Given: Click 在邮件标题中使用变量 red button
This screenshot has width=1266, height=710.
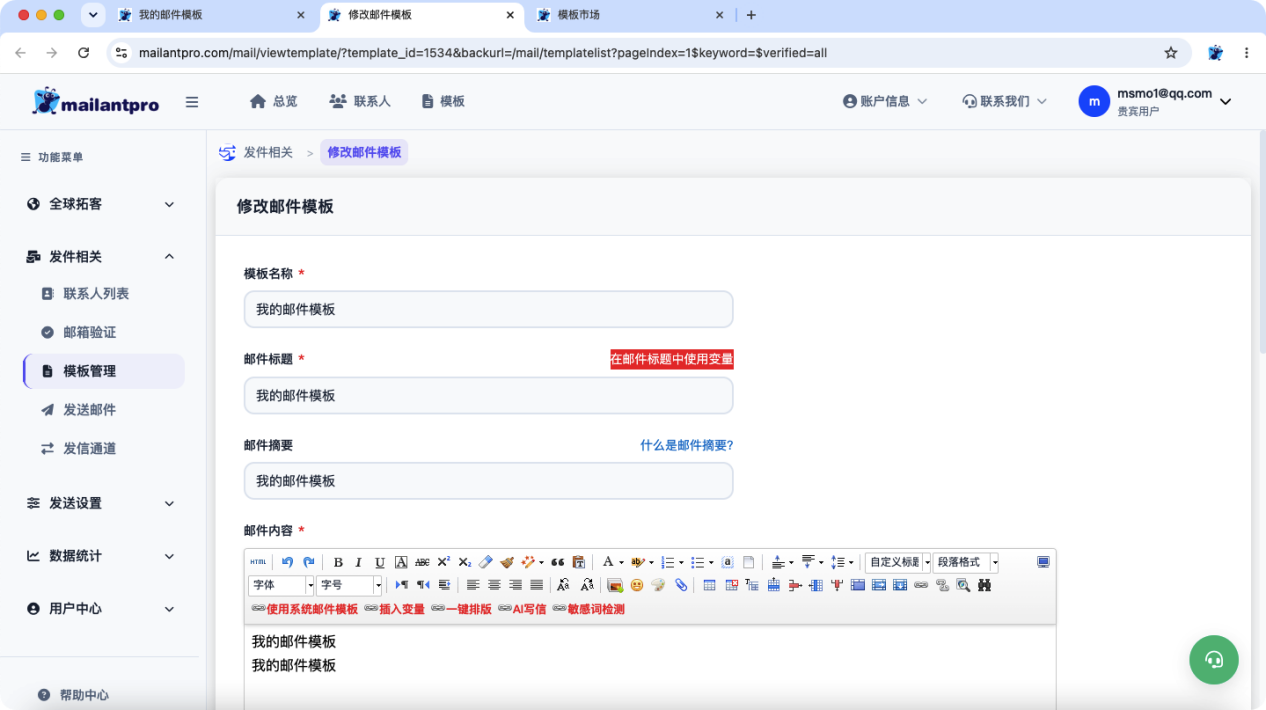Looking at the screenshot, I should 672,359.
